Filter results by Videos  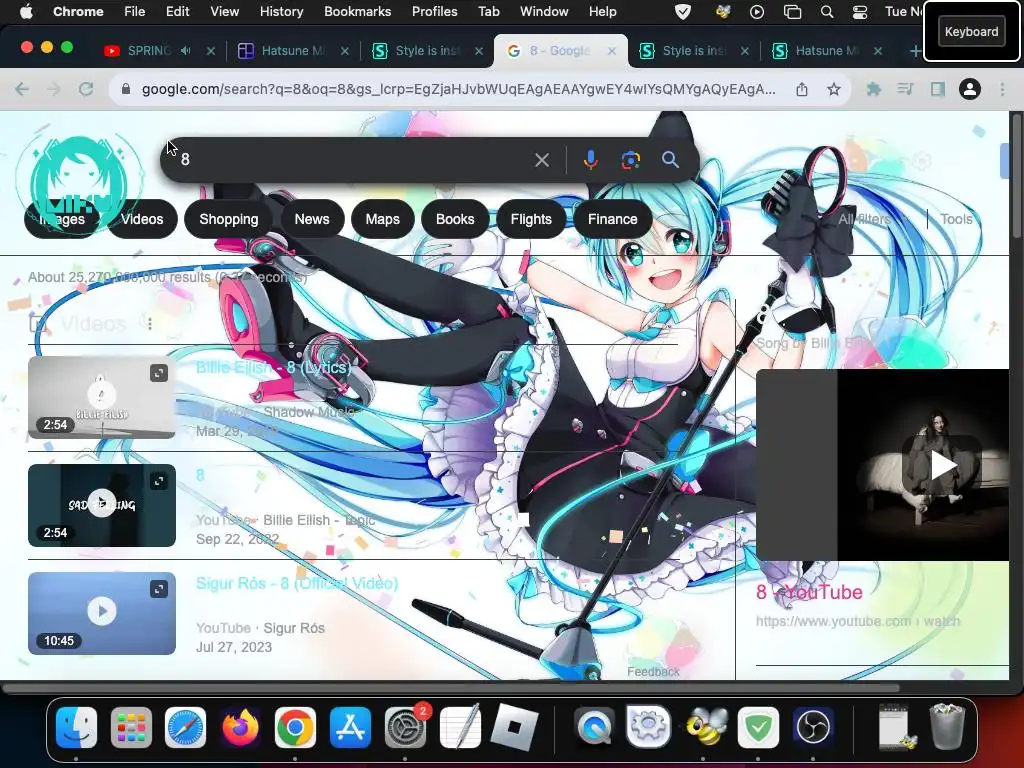click(142, 219)
